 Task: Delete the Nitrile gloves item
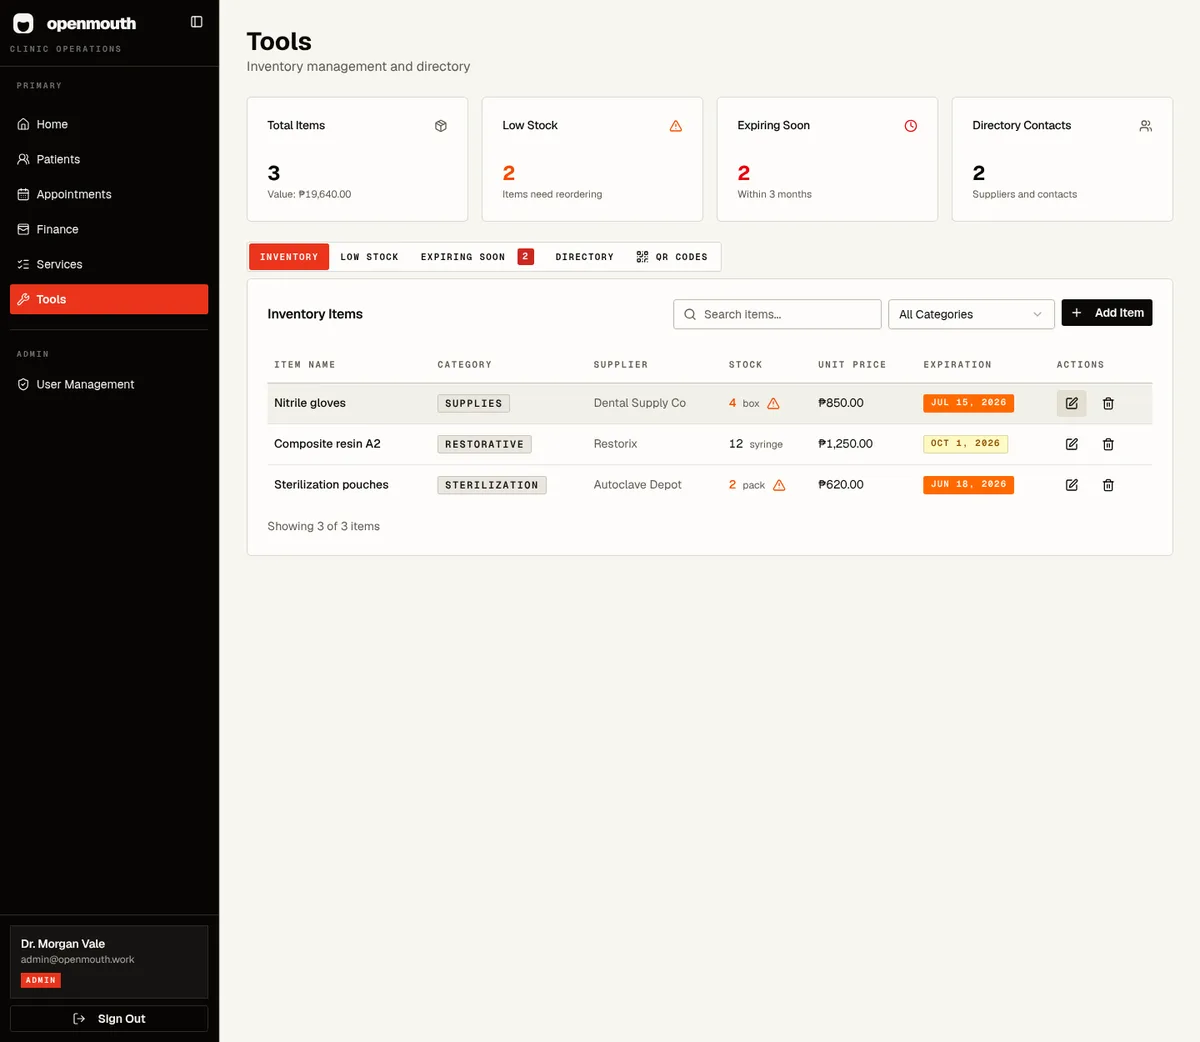(1108, 403)
